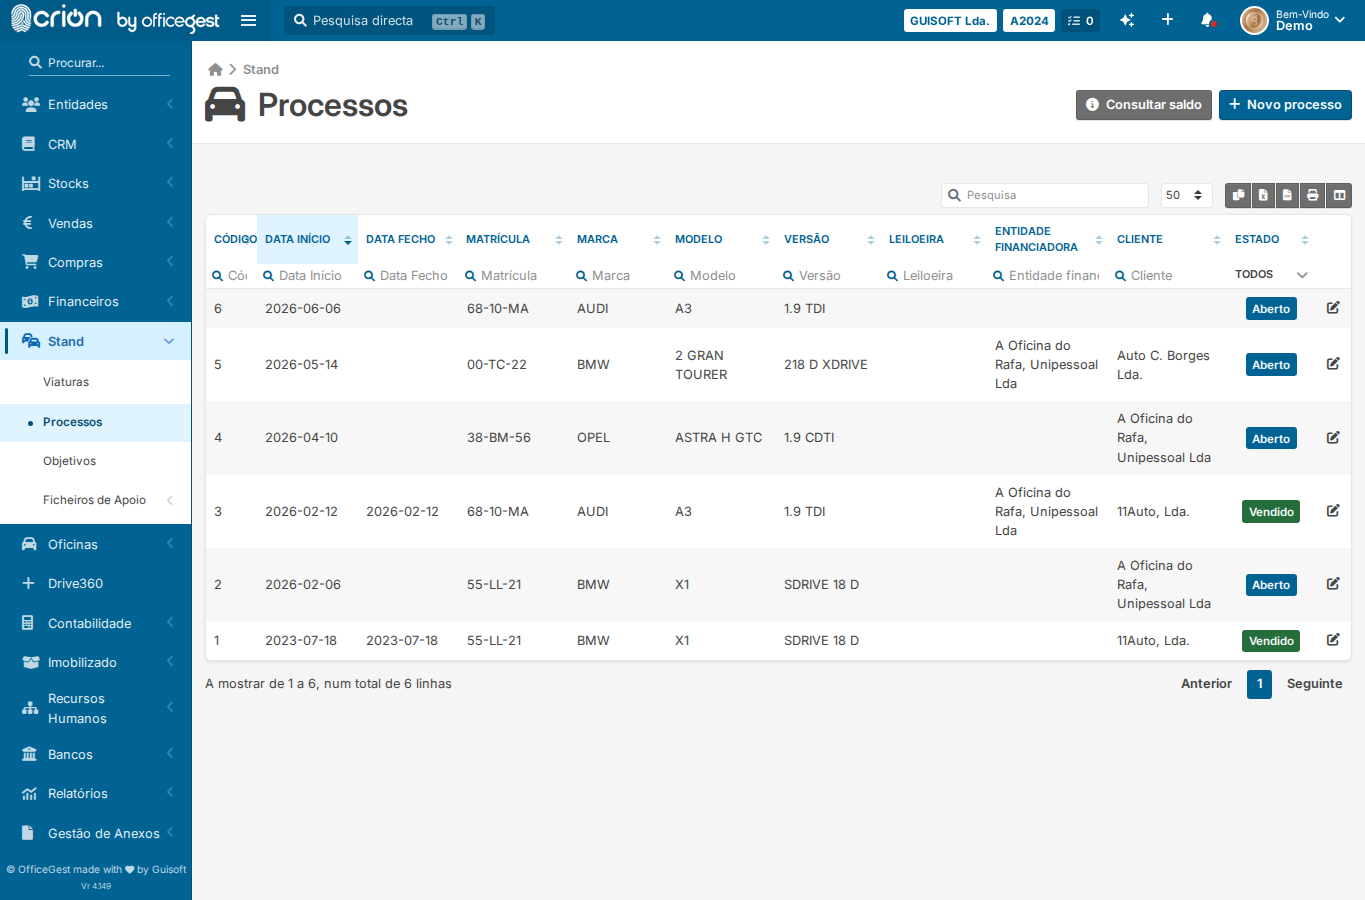Open Entidades sidebar section
Viewport: 1365px width, 900px height.
pyautogui.click(x=96, y=104)
